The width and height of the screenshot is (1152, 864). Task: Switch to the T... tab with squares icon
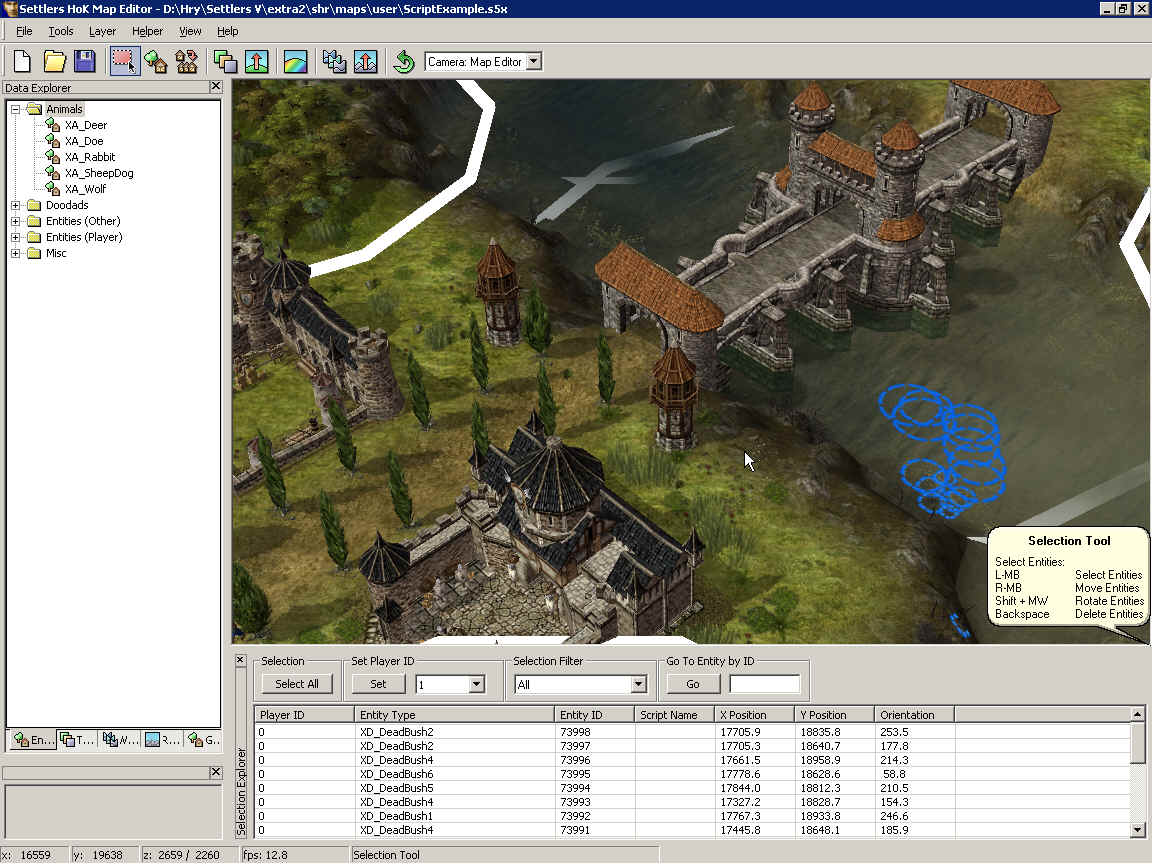[77, 740]
